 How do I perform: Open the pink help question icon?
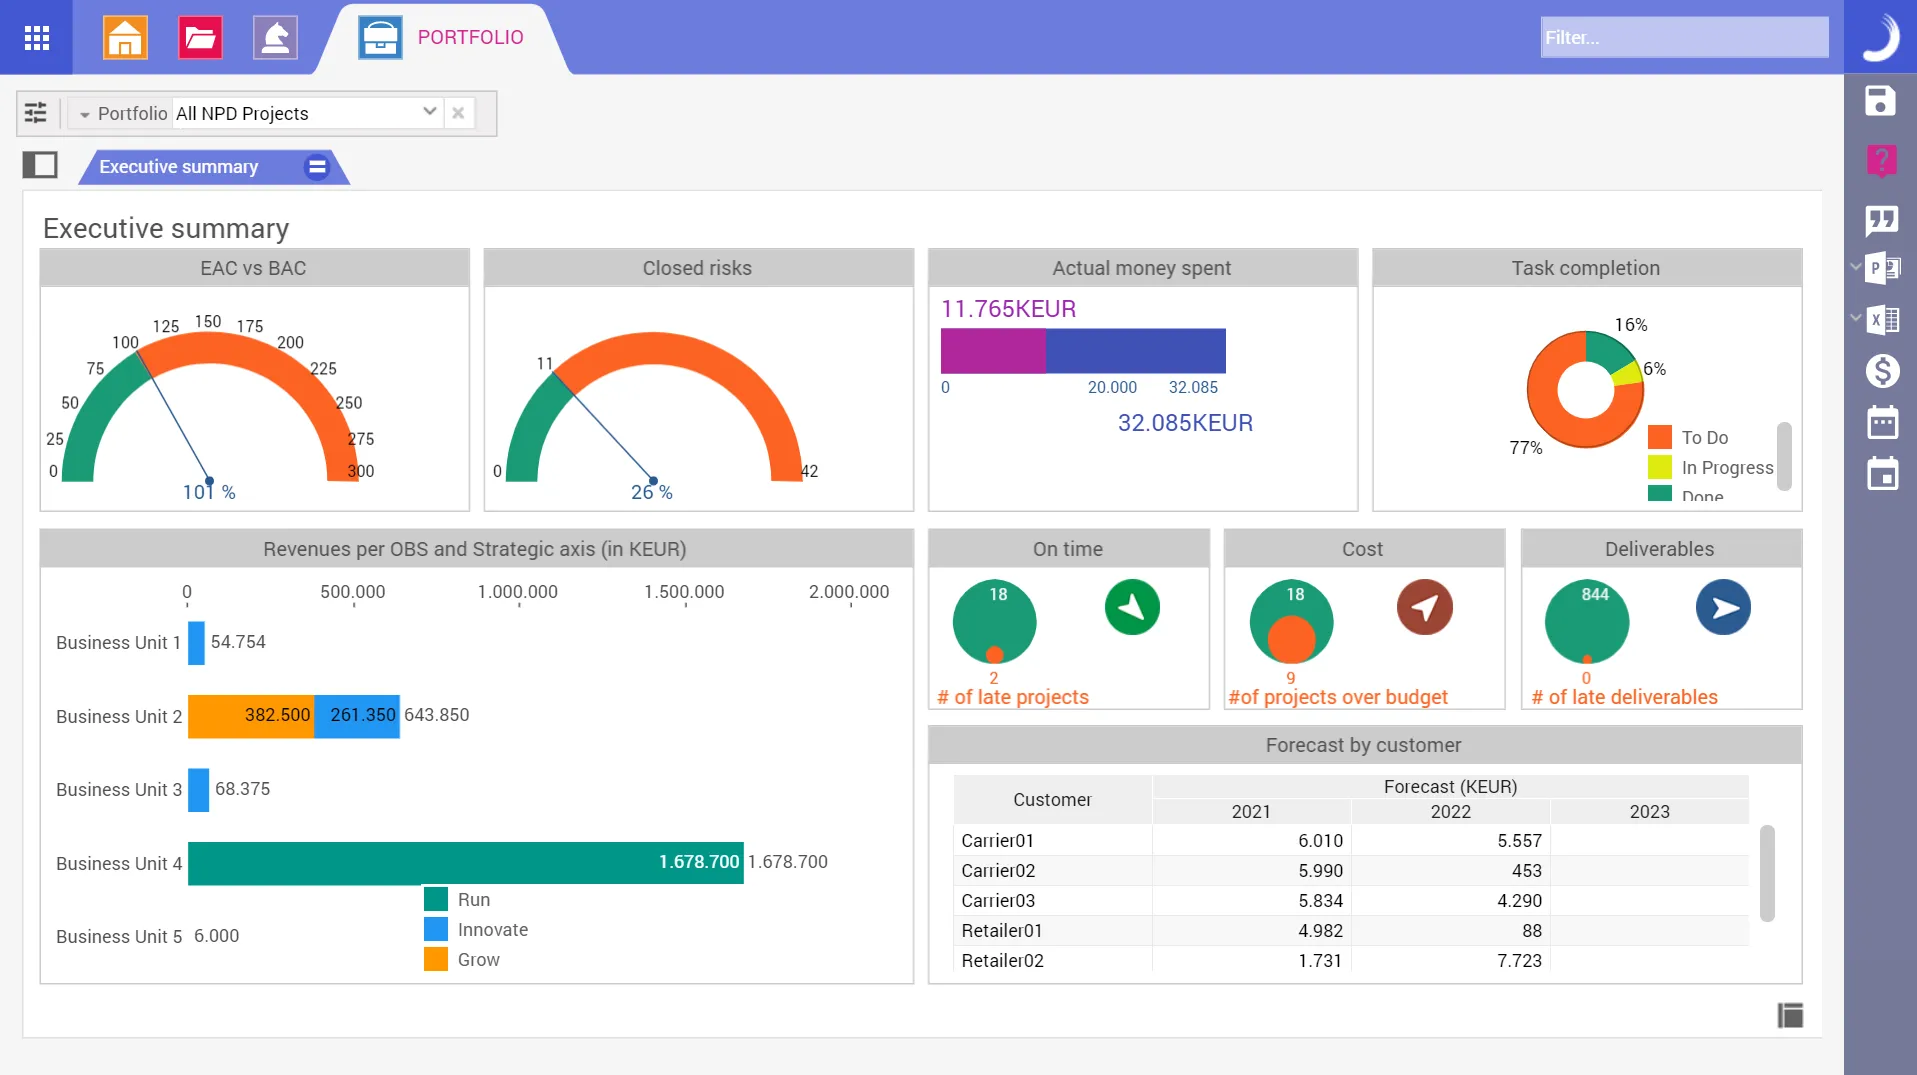tap(1880, 160)
